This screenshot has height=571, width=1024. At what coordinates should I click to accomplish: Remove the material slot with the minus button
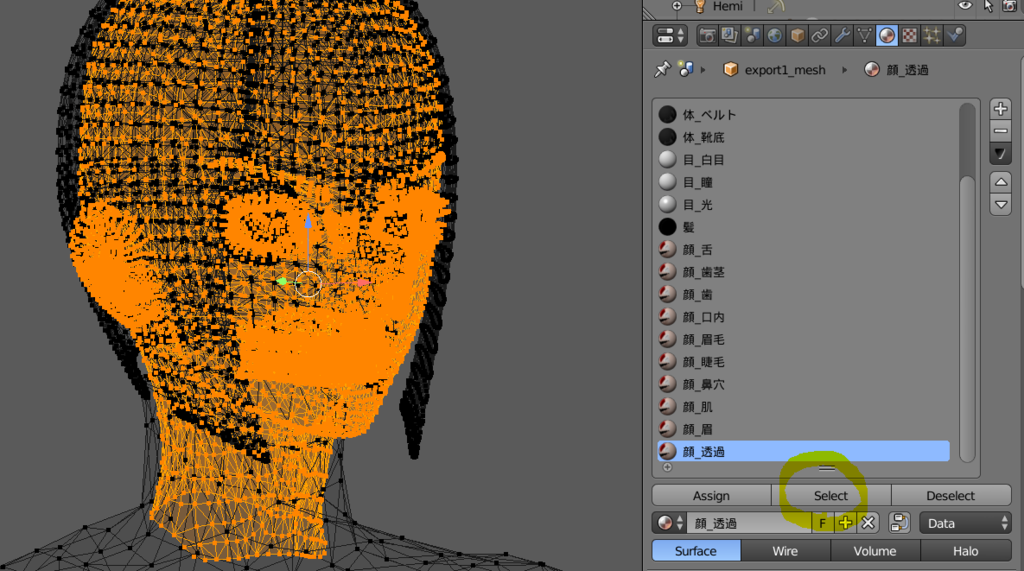click(1000, 131)
